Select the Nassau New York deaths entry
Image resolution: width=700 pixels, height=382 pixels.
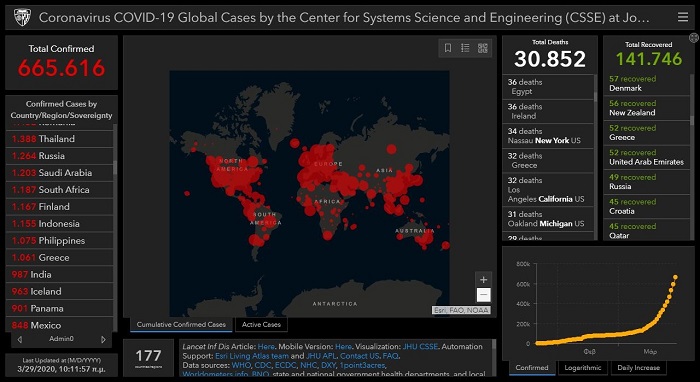(548, 136)
